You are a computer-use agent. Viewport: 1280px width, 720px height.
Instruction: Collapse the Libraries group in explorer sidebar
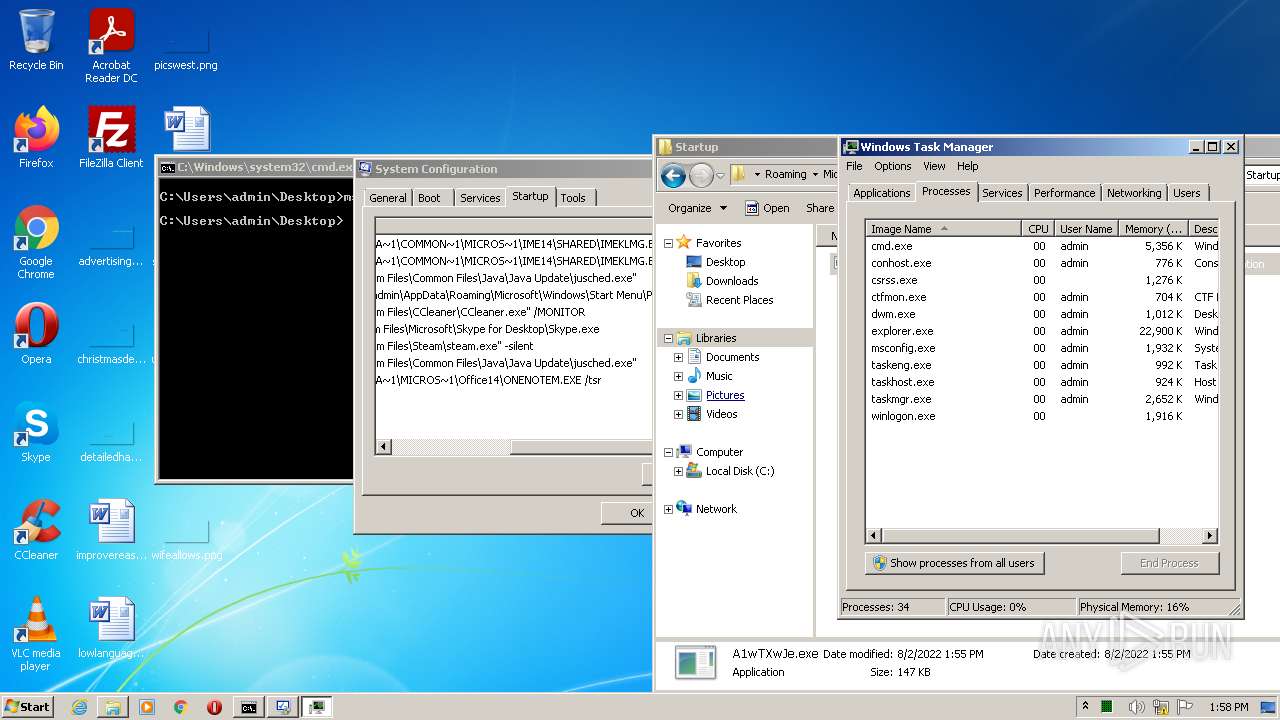[x=668, y=339]
